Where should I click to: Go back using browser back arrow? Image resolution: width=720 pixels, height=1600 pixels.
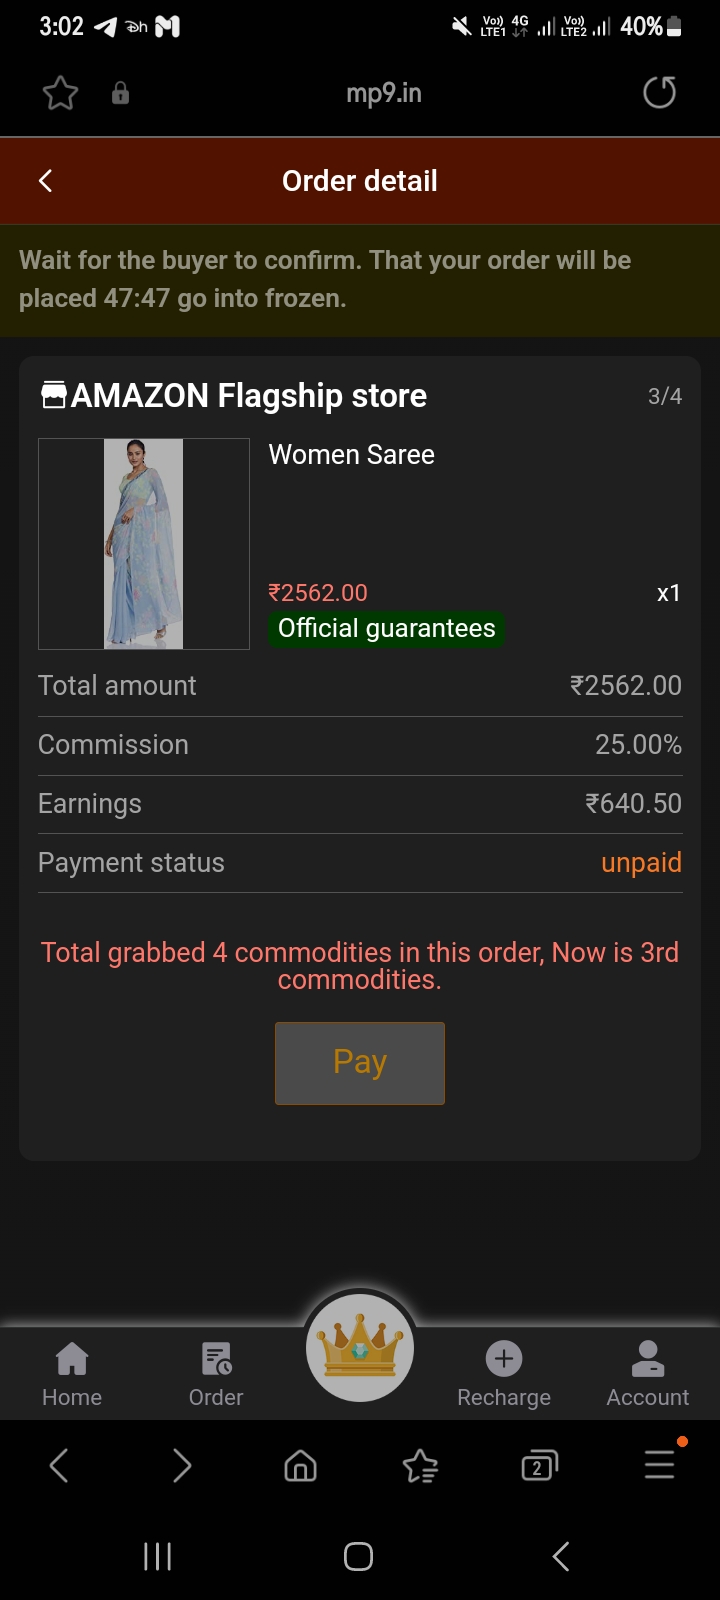(59, 1466)
